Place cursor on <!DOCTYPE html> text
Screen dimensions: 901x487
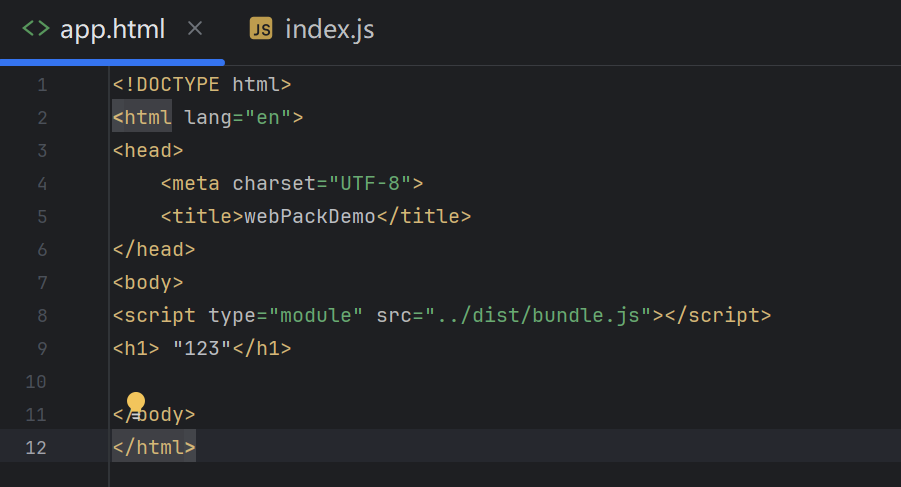pos(202,84)
